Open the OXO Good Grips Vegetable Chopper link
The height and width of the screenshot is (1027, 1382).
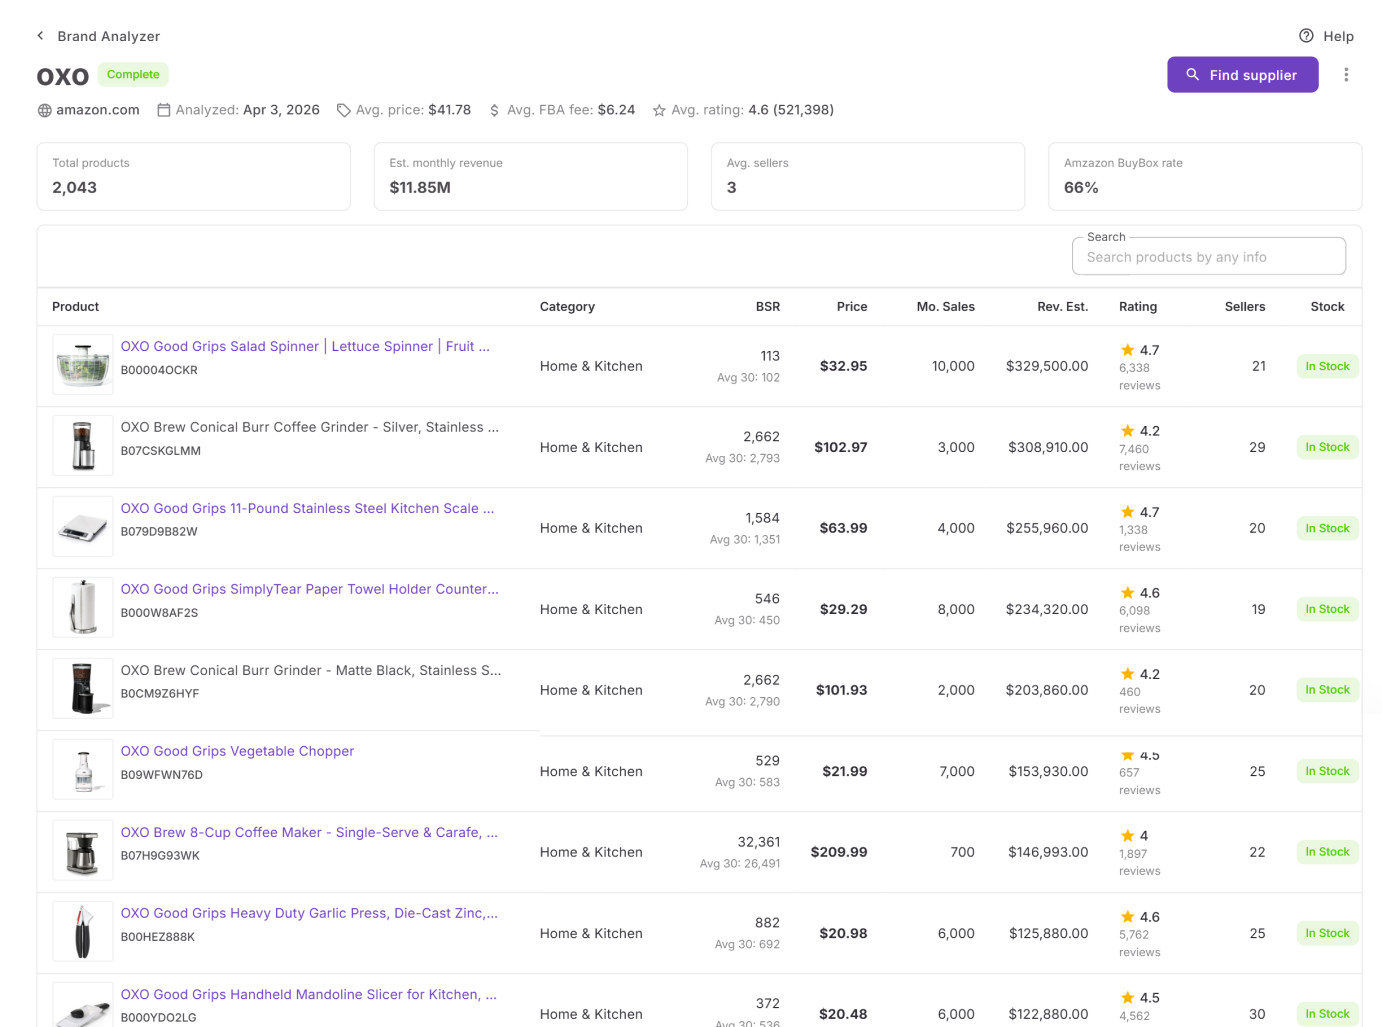[x=237, y=751]
